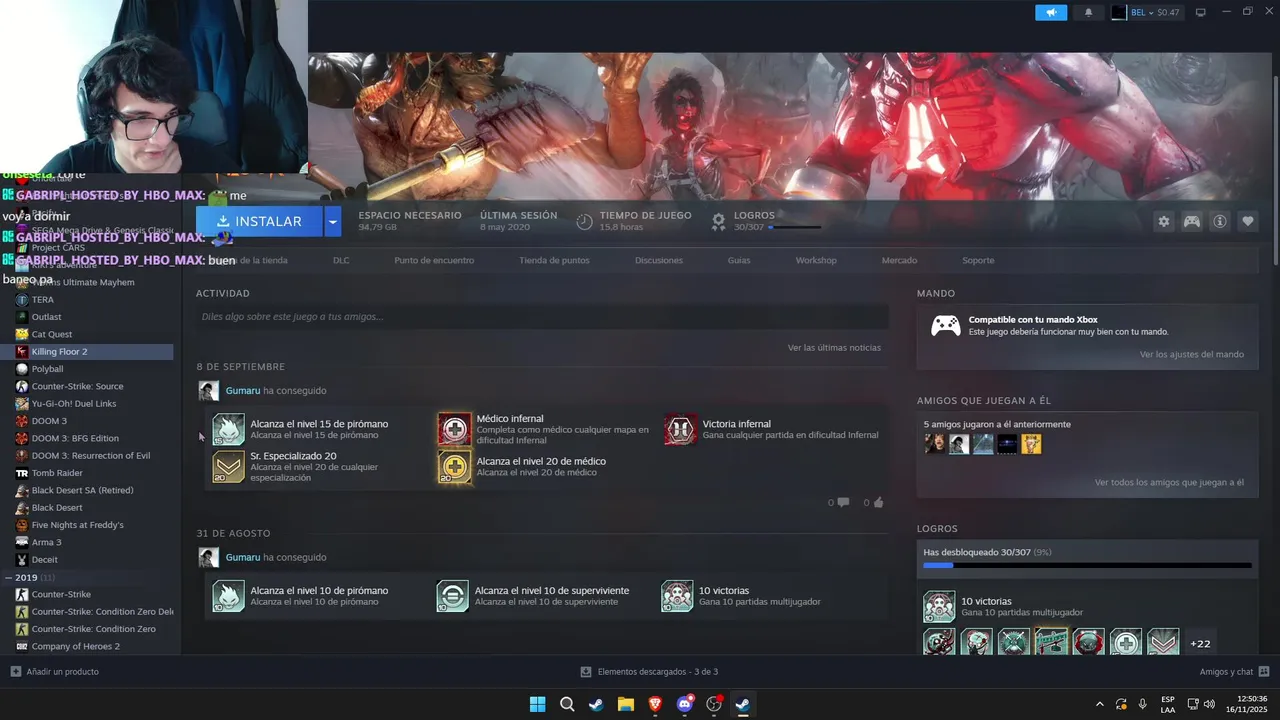Open notifications bell icon
Screen dimensions: 1280x720
tap(1088, 12)
